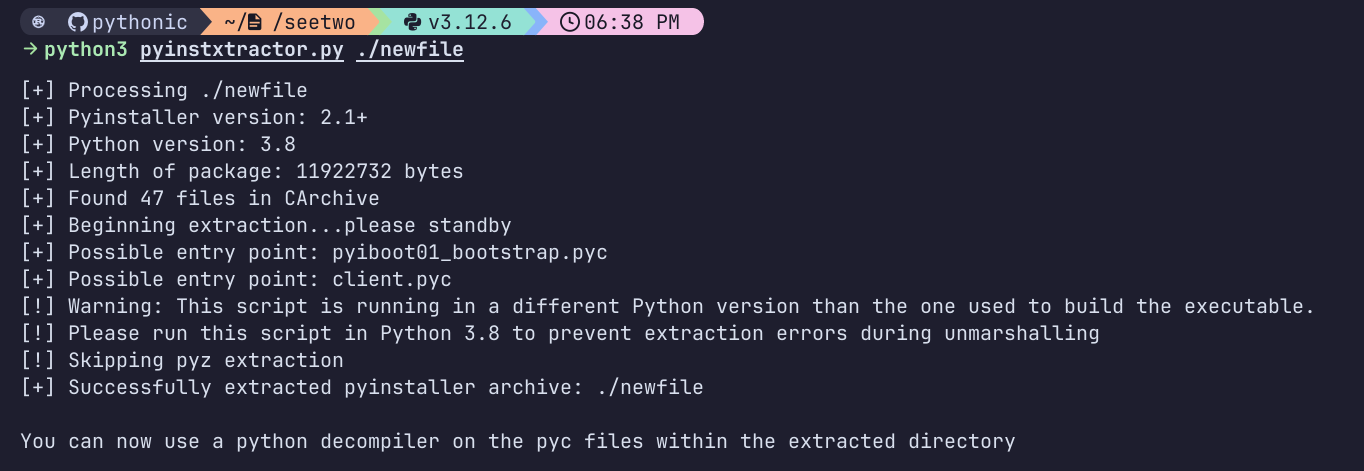
Task: Select the pythonic username segment
Action: tap(140, 22)
